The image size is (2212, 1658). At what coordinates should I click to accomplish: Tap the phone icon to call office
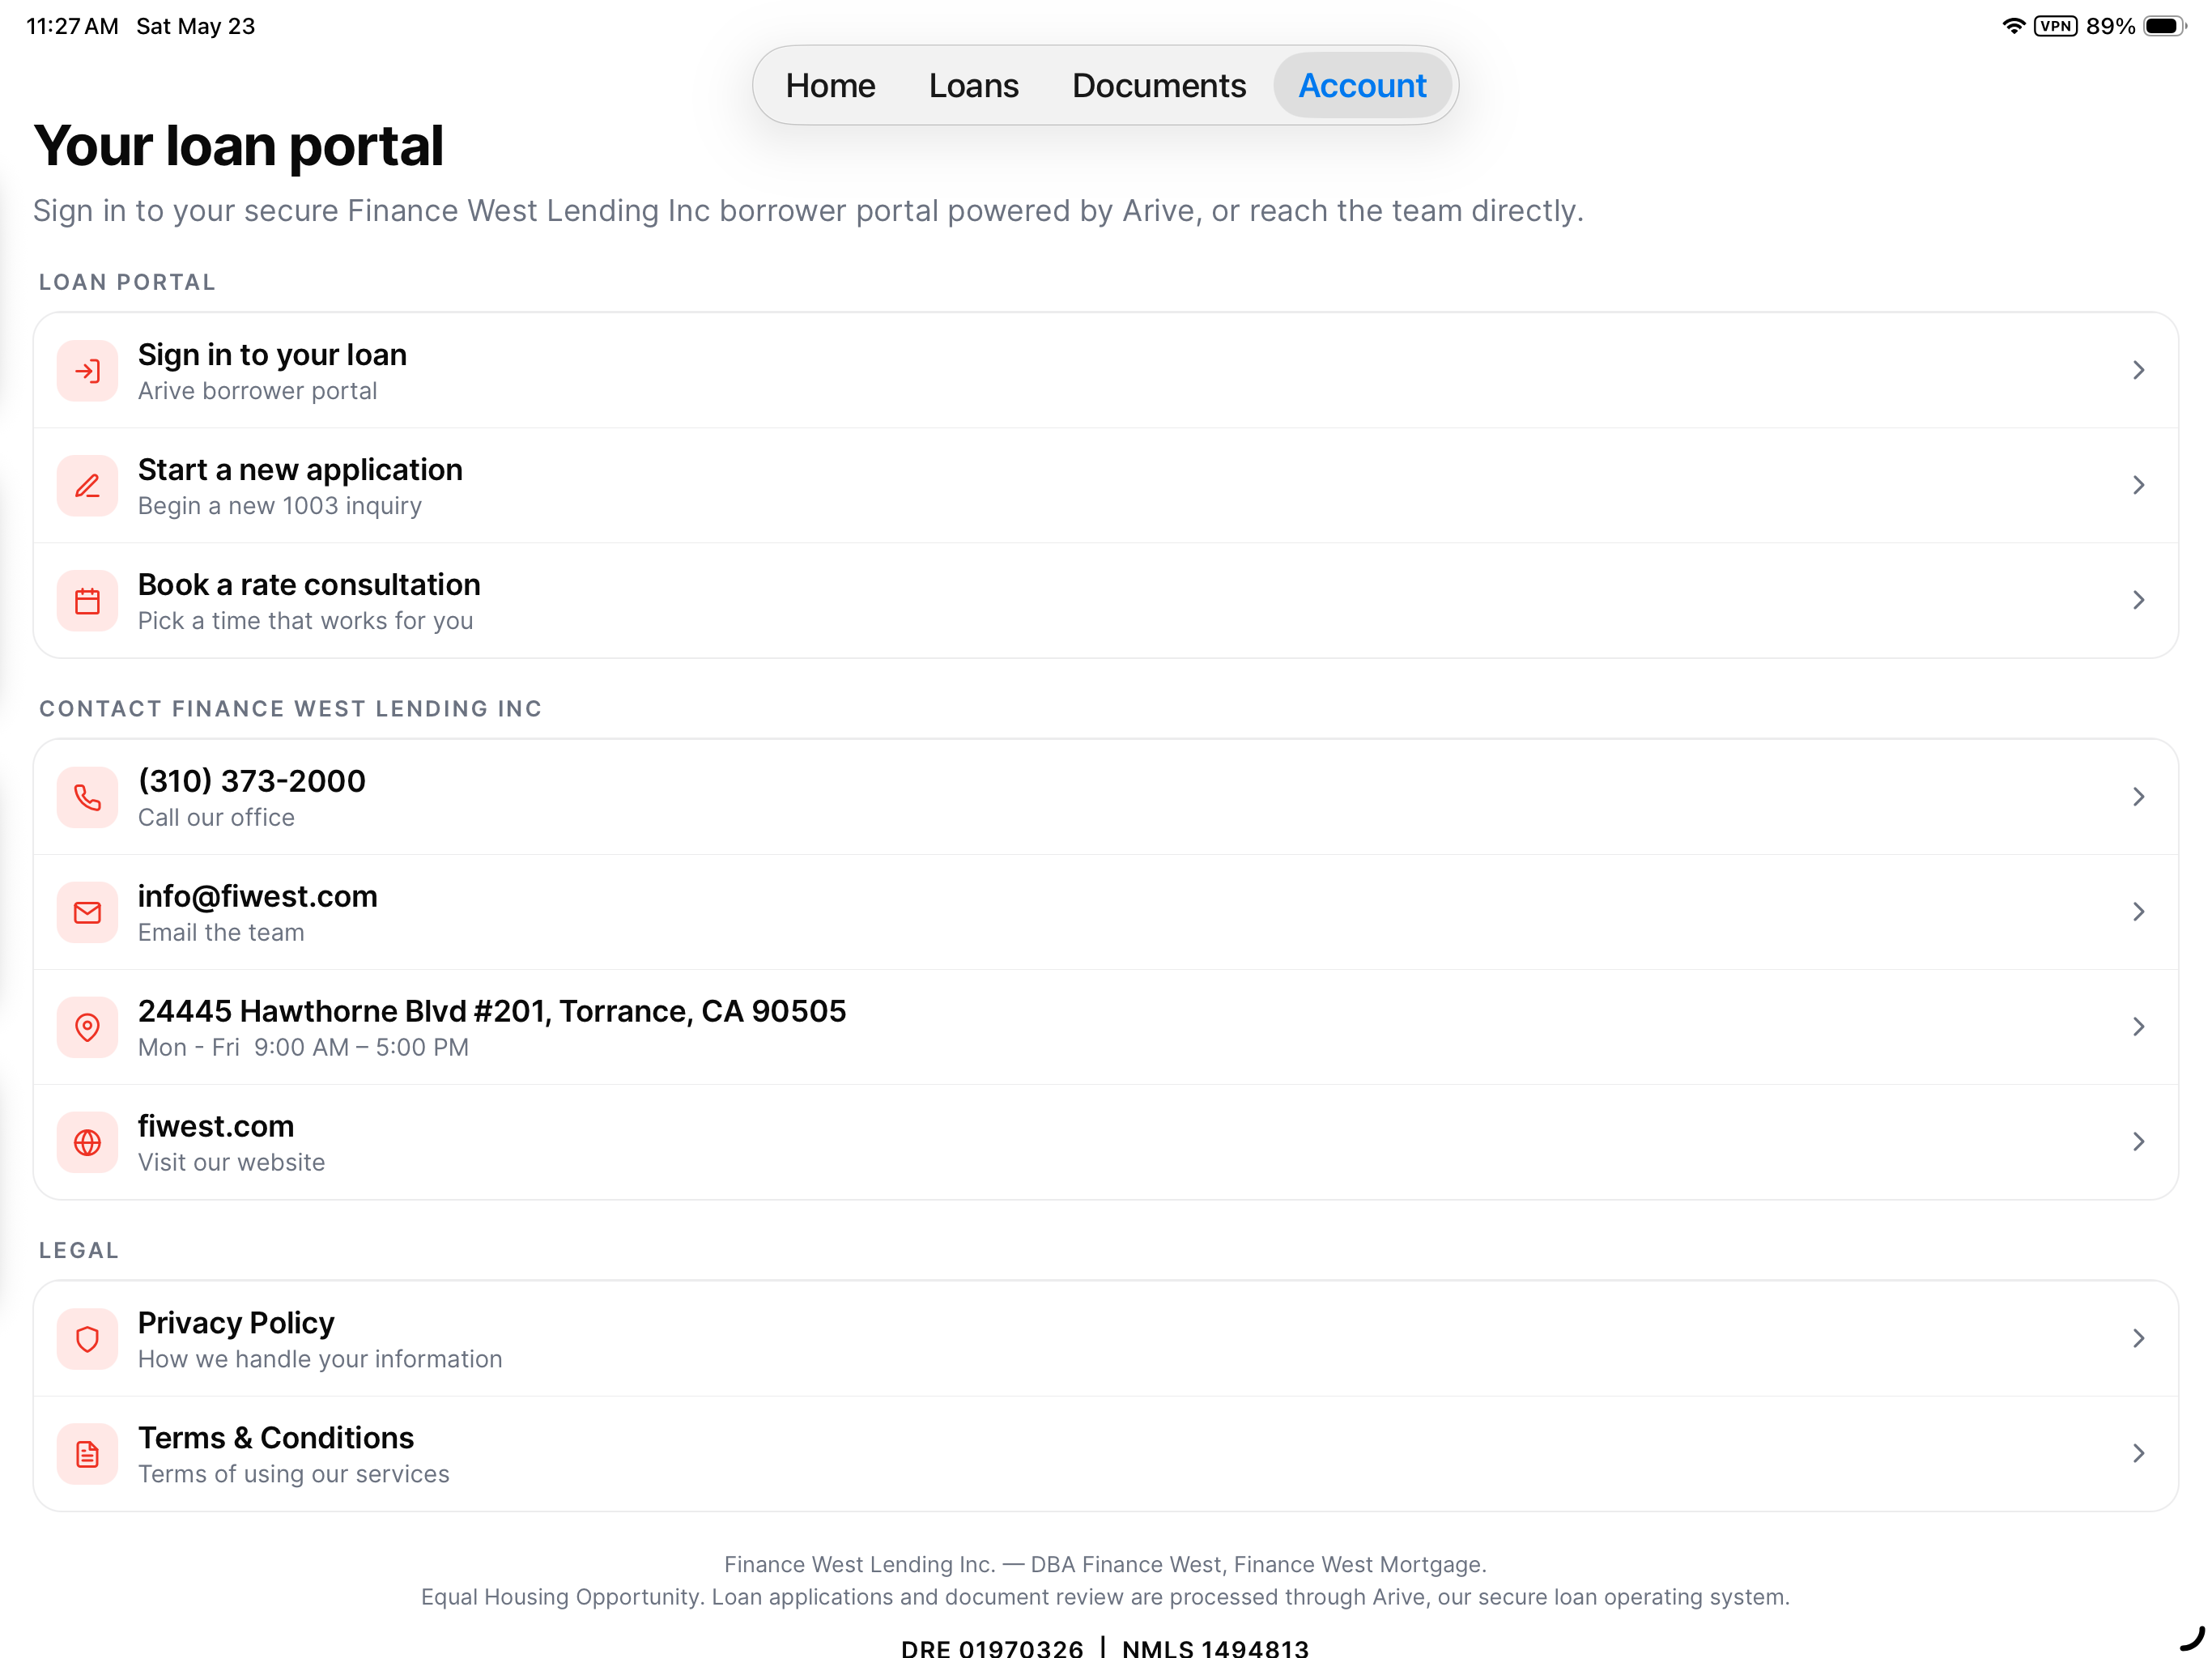pyautogui.click(x=87, y=798)
